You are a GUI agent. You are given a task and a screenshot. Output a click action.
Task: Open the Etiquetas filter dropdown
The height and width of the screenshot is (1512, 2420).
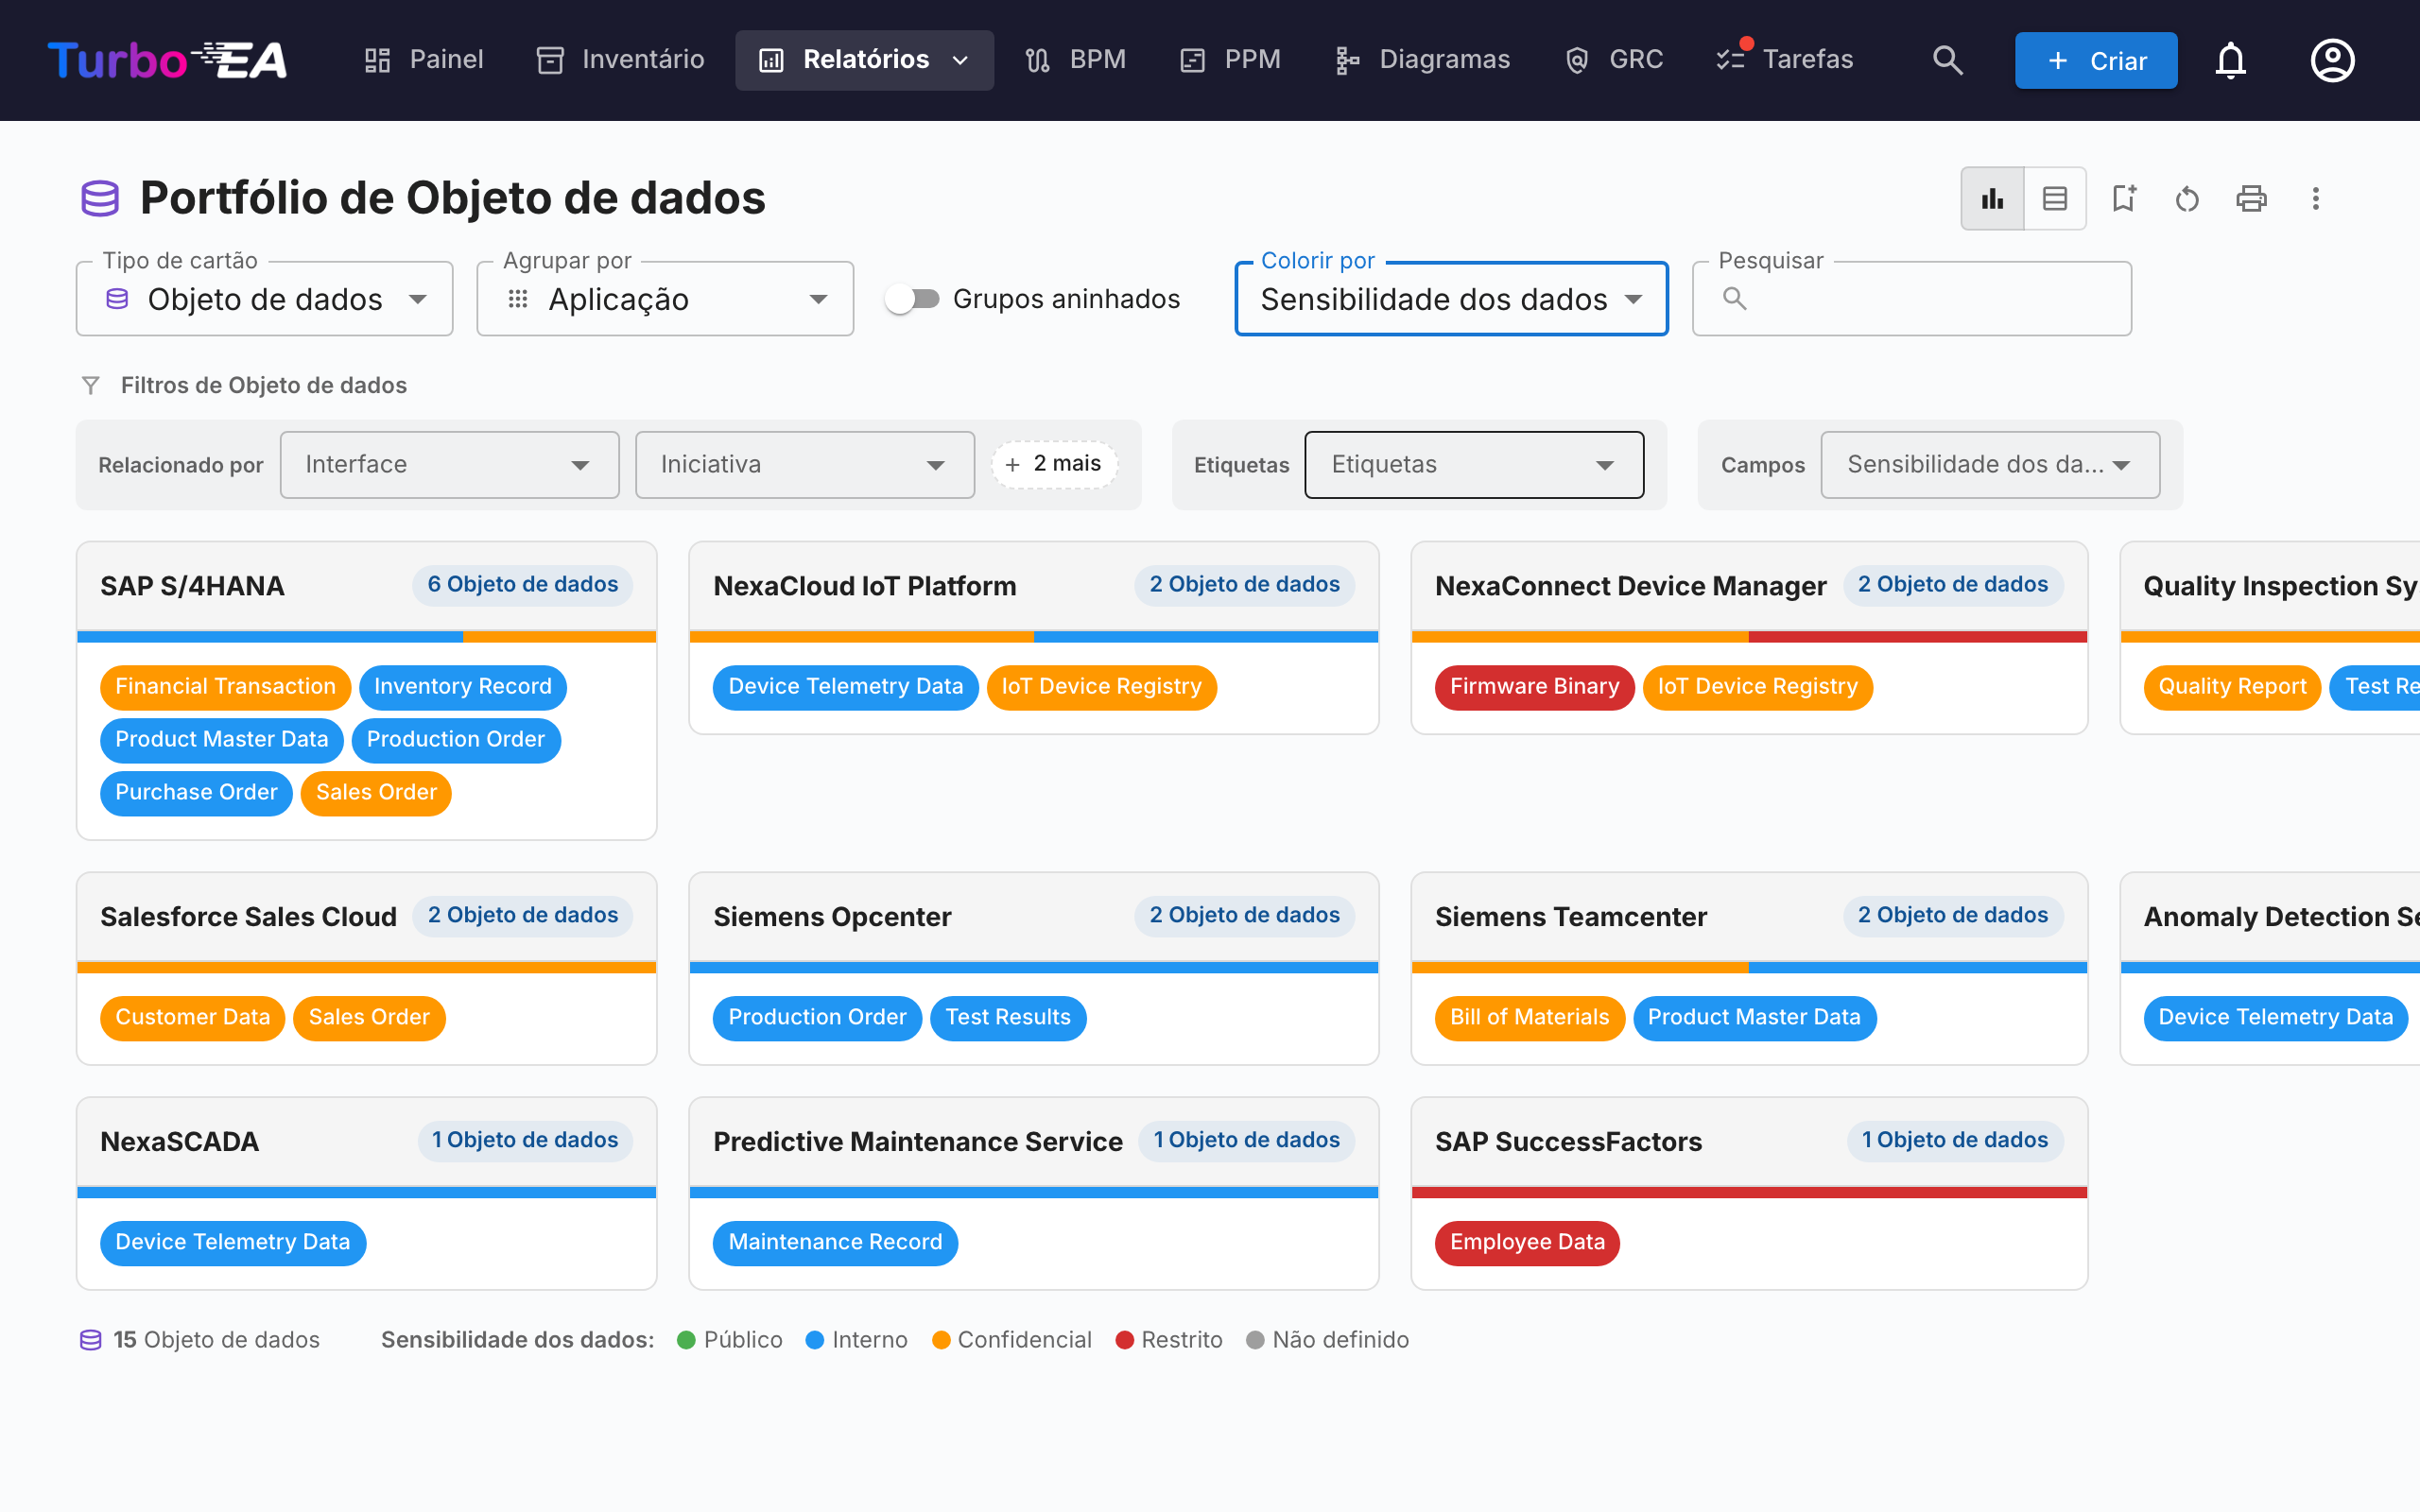click(1474, 464)
